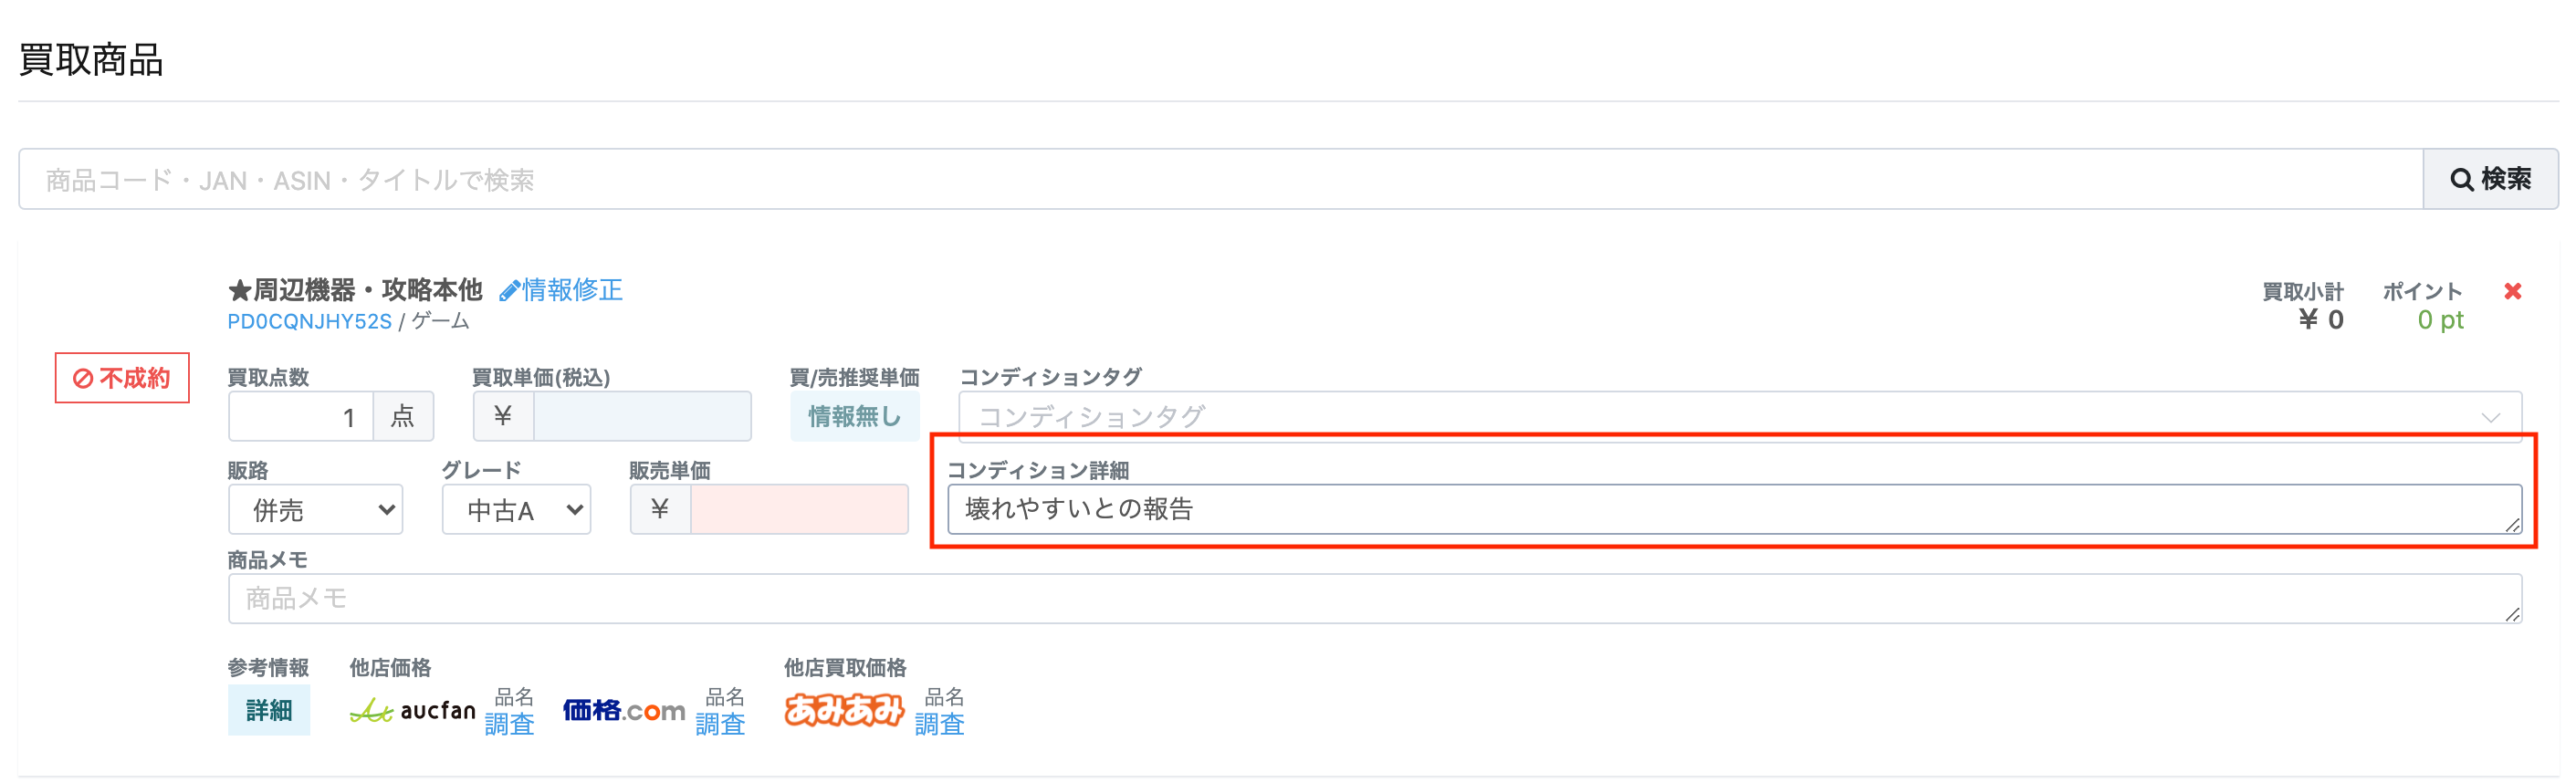This screenshot has height=783, width=2576.
Task: Click the 不成約 status badge
Action: (122, 378)
